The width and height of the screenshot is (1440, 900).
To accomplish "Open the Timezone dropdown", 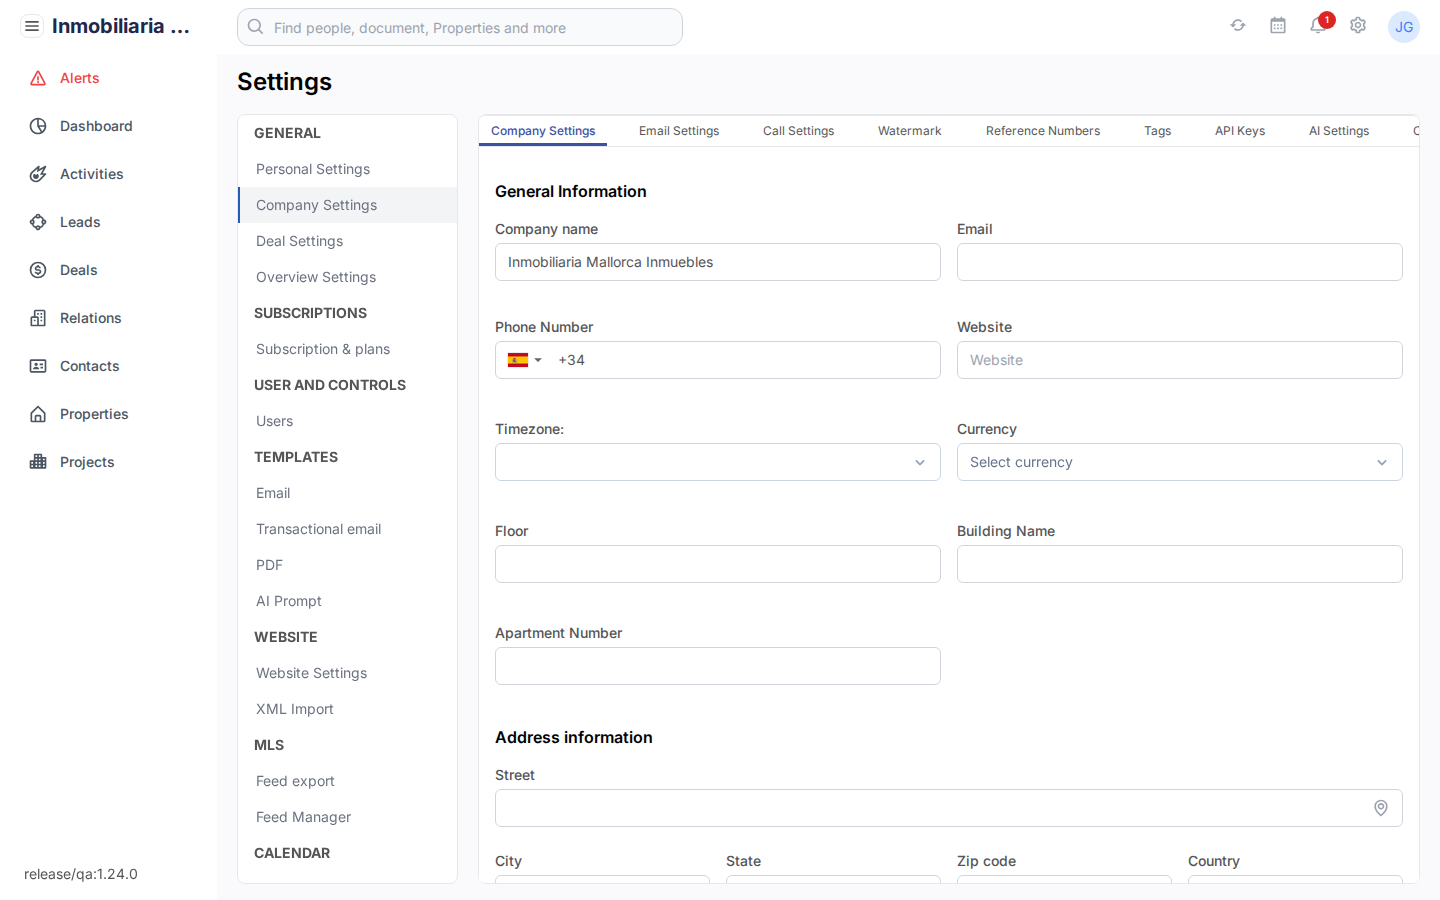I will click(717, 462).
